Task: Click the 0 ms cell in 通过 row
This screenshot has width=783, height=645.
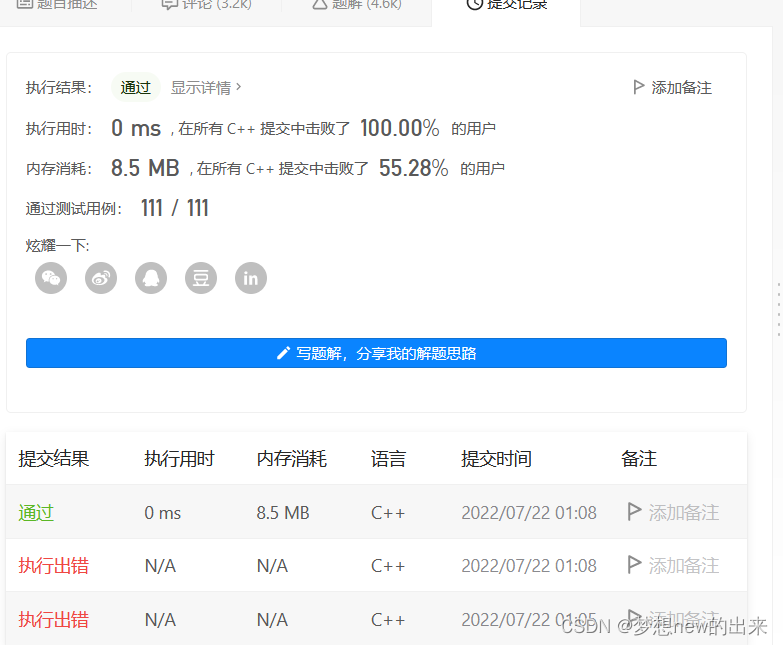Action: (163, 513)
